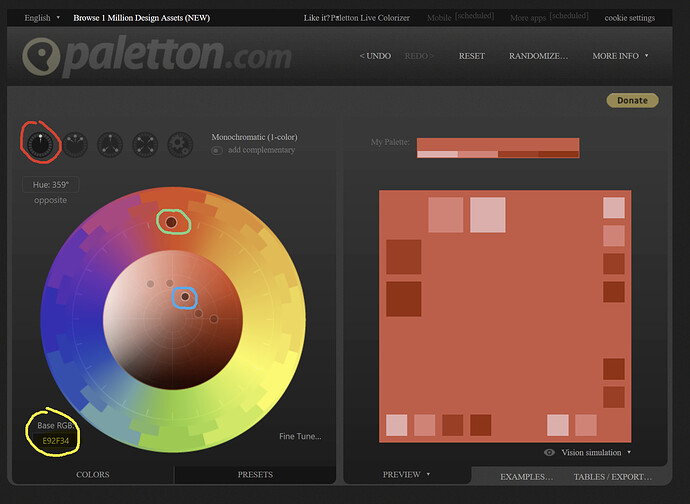Open the PREVIEW dropdown tab
This screenshot has height=504, width=690.
coord(406,475)
